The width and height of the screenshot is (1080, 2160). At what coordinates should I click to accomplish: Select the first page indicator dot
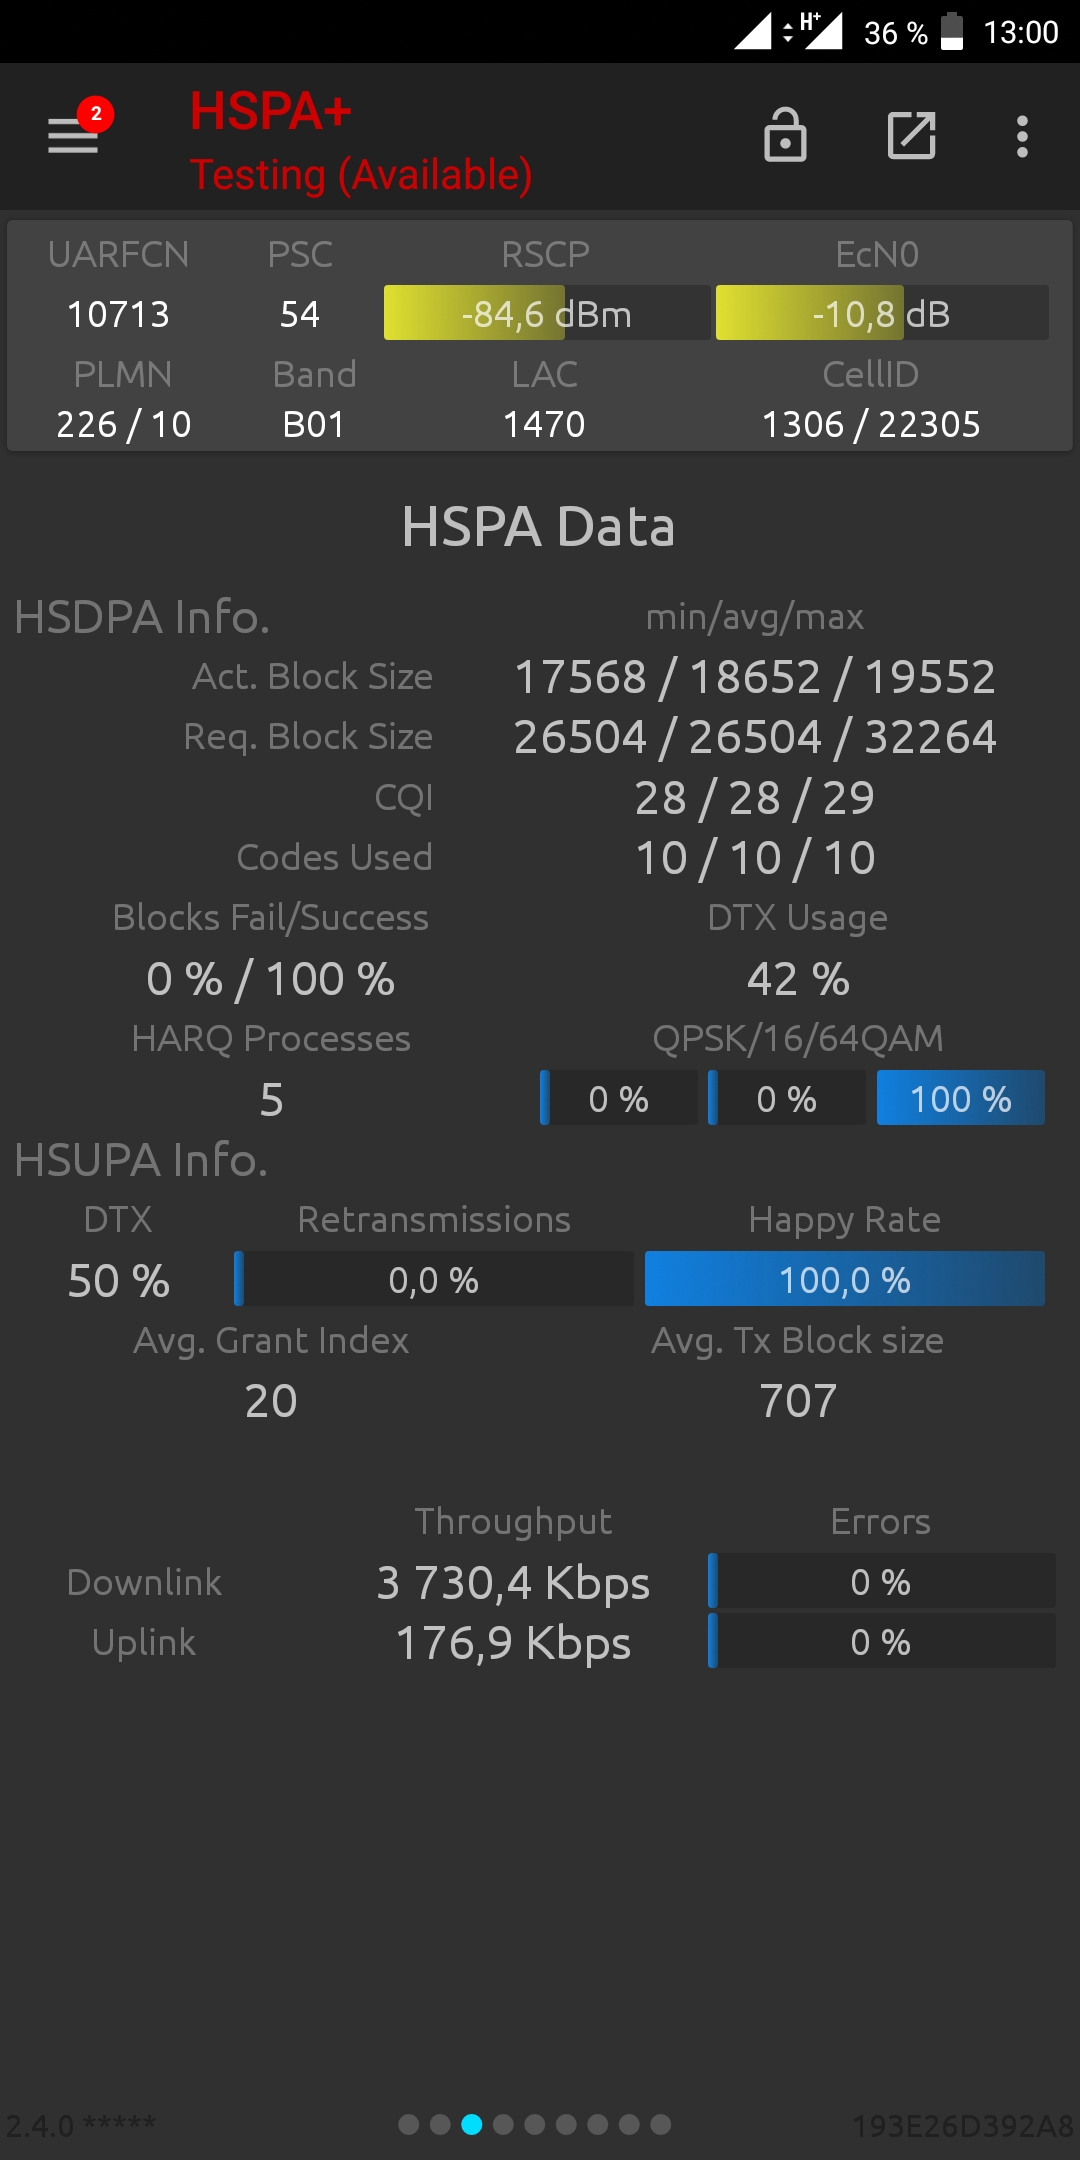[408, 2124]
